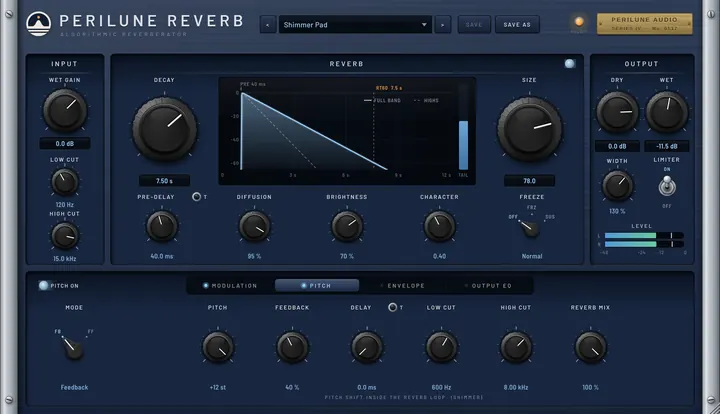Click the 120 Hz low cut value
This screenshot has width=720, height=414.
tap(65, 205)
